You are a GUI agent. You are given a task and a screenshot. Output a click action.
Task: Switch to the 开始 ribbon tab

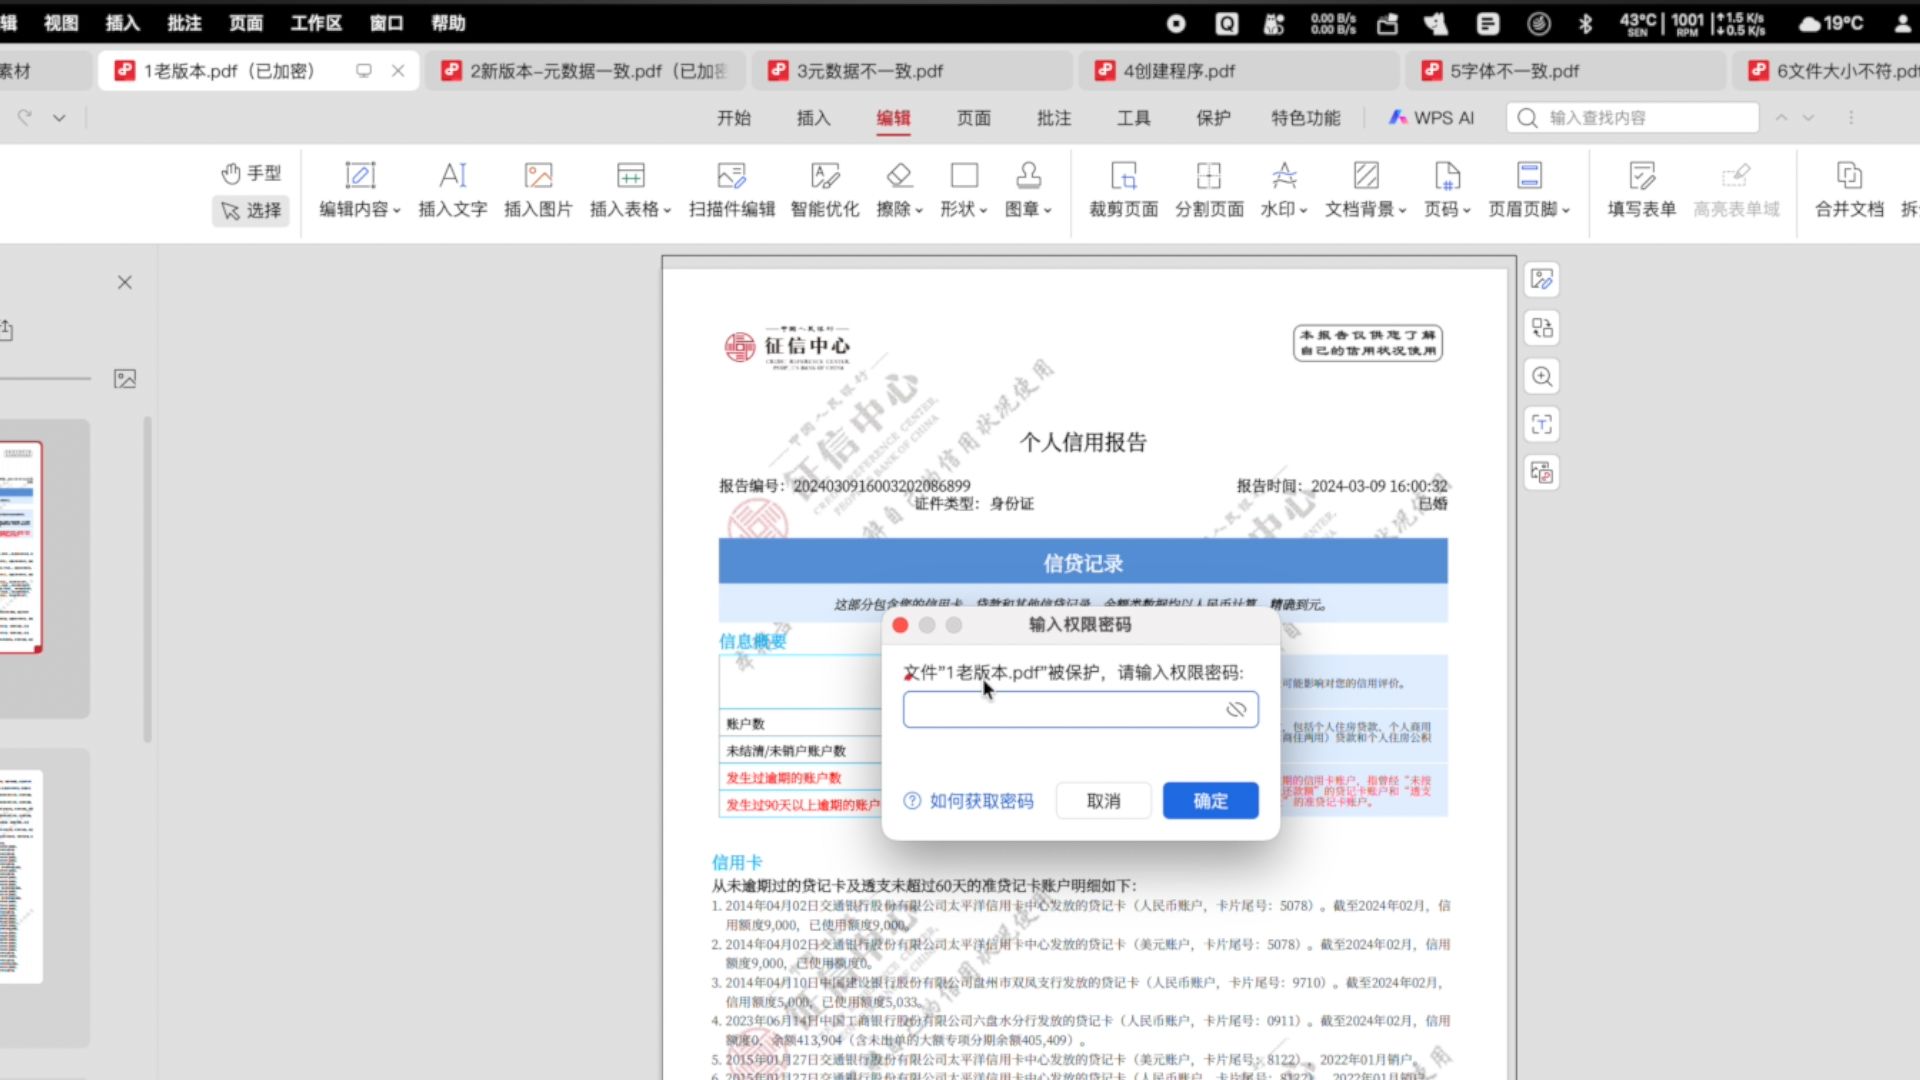point(733,118)
